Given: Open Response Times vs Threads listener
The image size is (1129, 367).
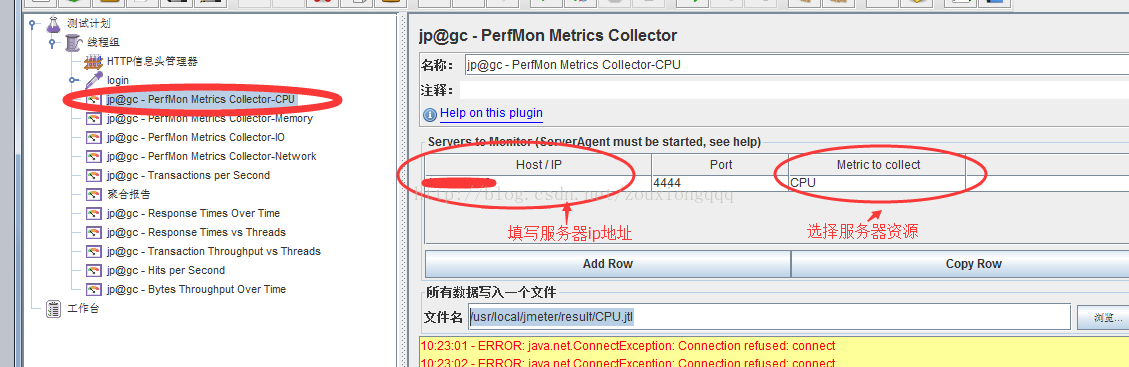Looking at the screenshot, I should pyautogui.click(x=196, y=232).
